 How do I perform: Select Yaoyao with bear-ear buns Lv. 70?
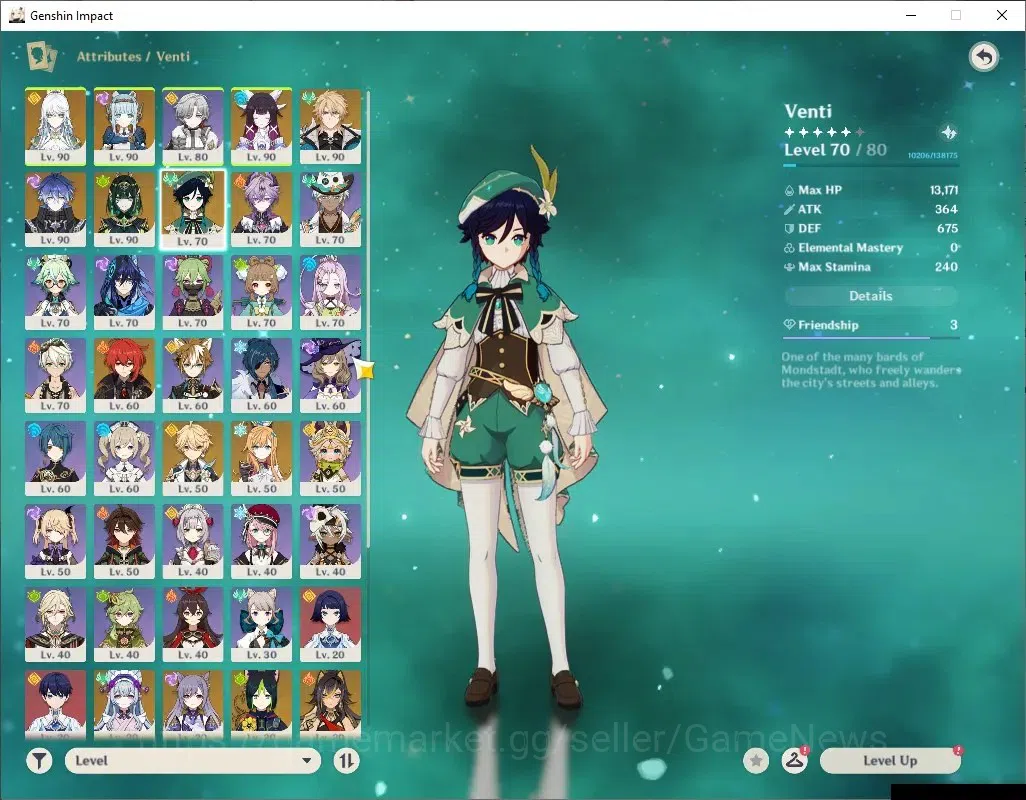point(262,292)
